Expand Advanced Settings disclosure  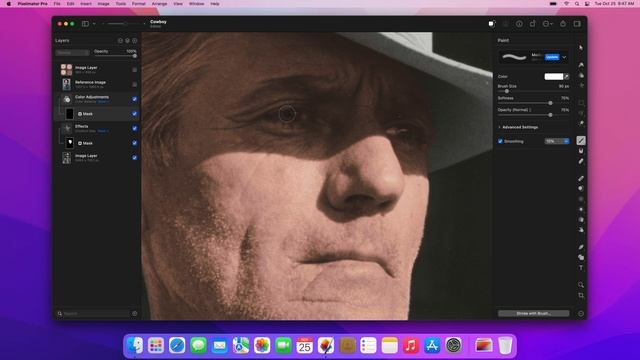pos(500,127)
